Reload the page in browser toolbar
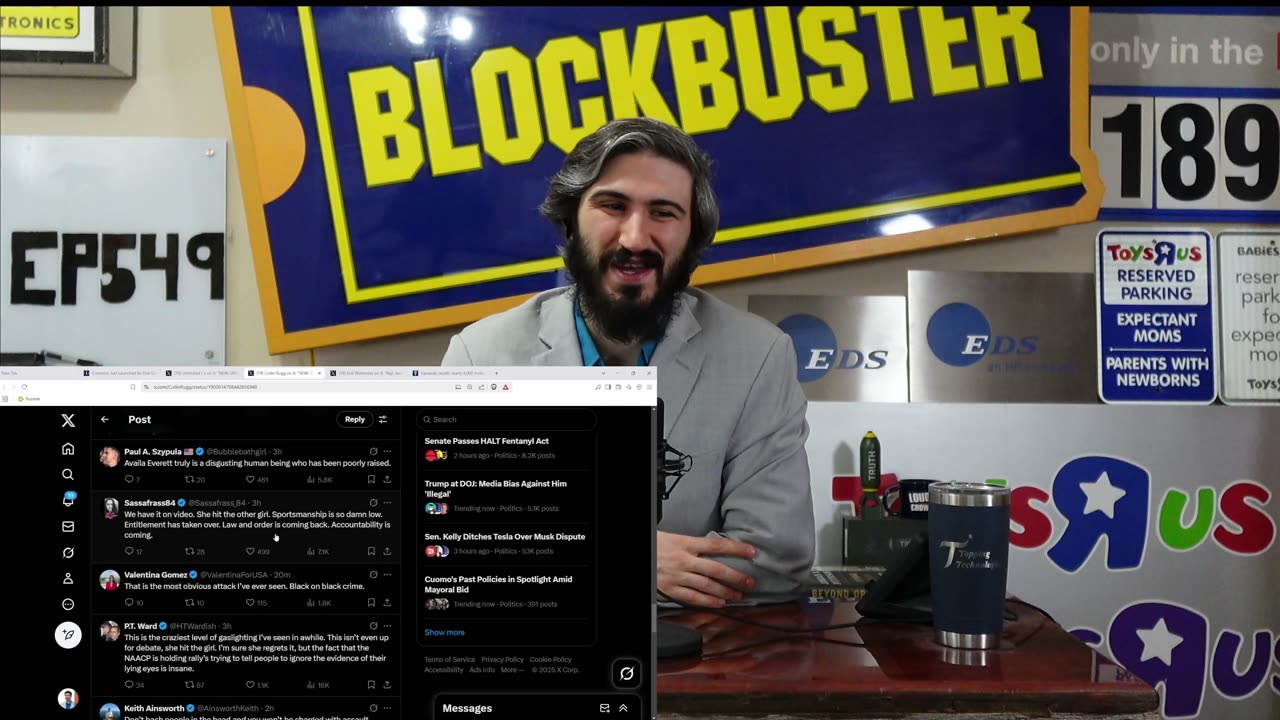The height and width of the screenshot is (720, 1280). pos(24,387)
